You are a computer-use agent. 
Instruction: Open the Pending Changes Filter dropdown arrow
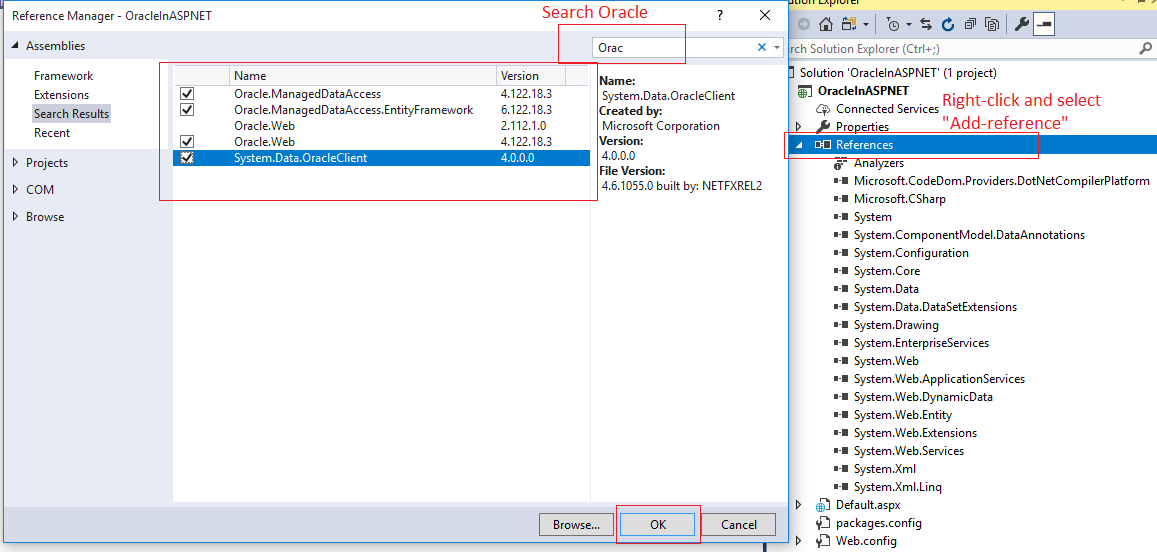(x=908, y=25)
